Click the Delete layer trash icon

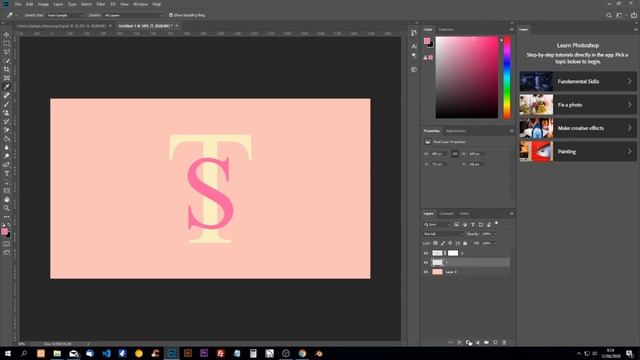504,342
